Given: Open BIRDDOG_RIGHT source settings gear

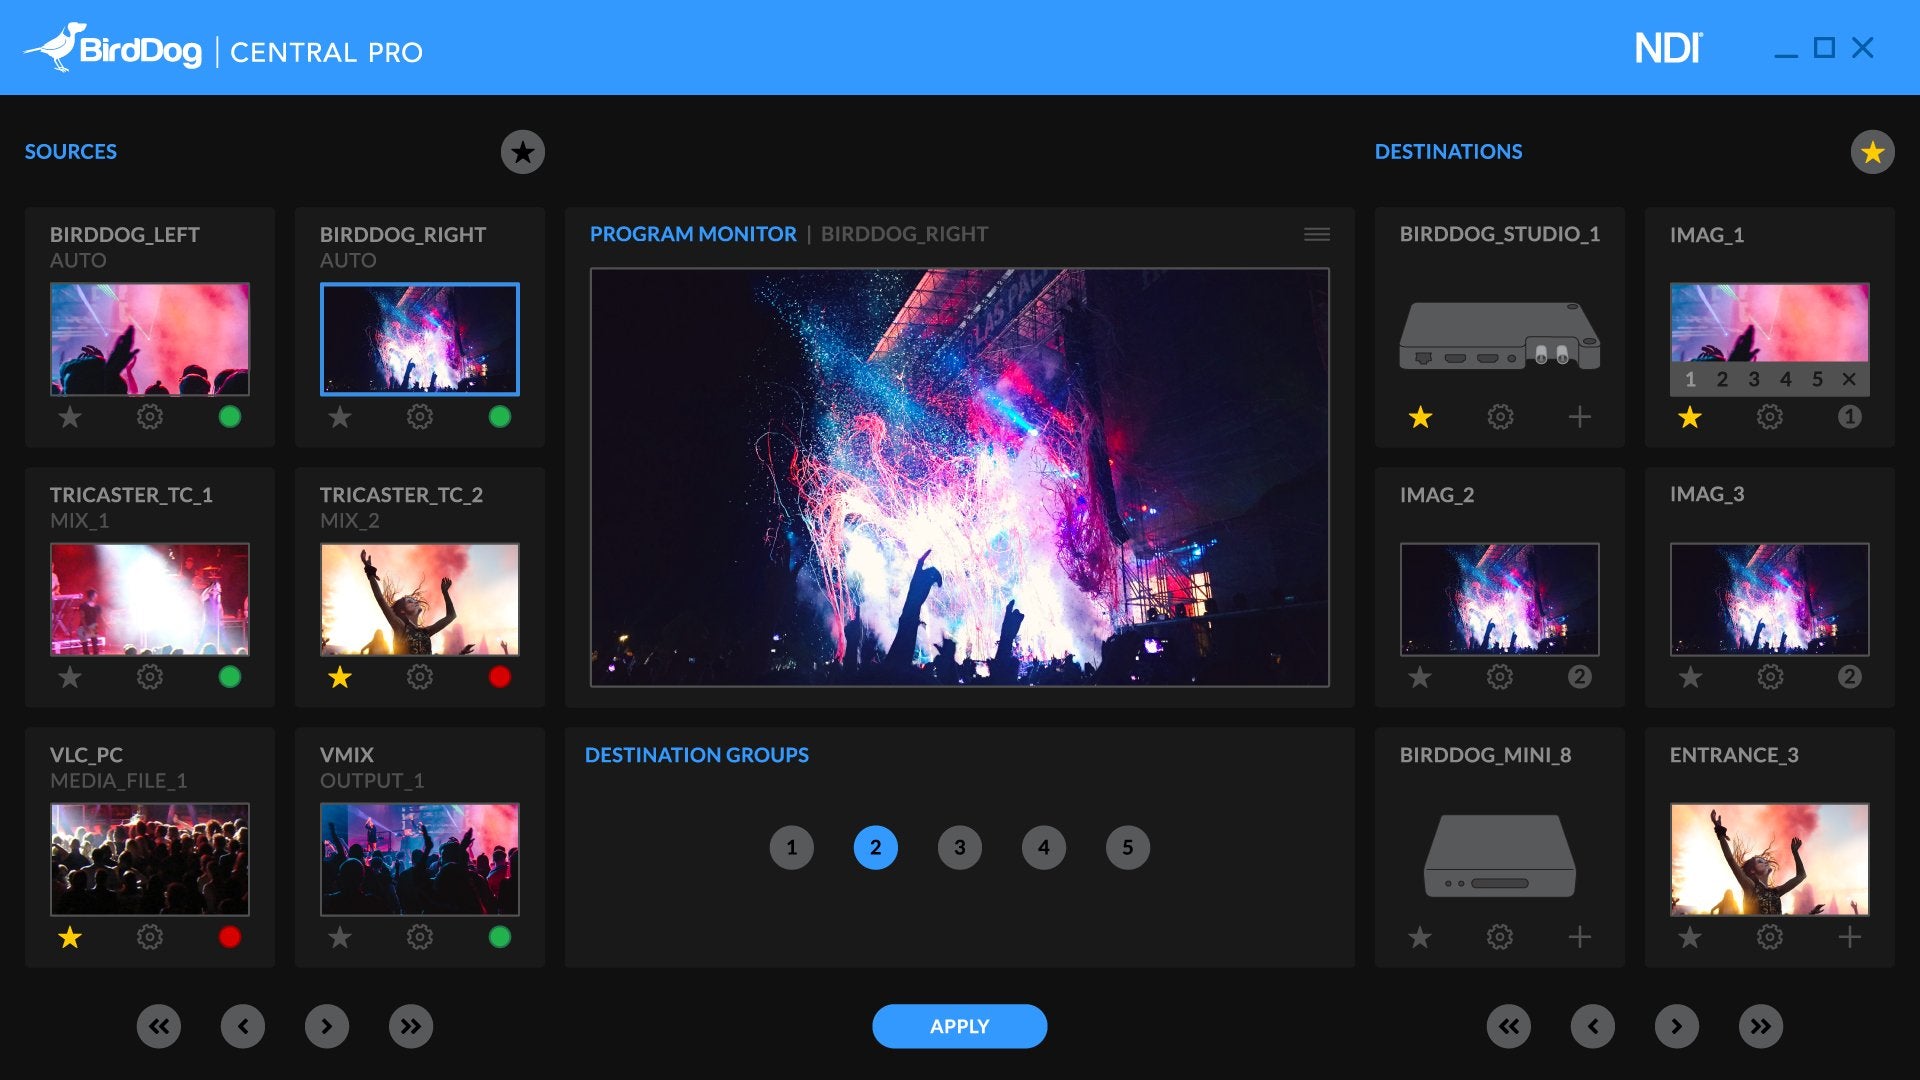Looking at the screenshot, I should click(x=420, y=417).
